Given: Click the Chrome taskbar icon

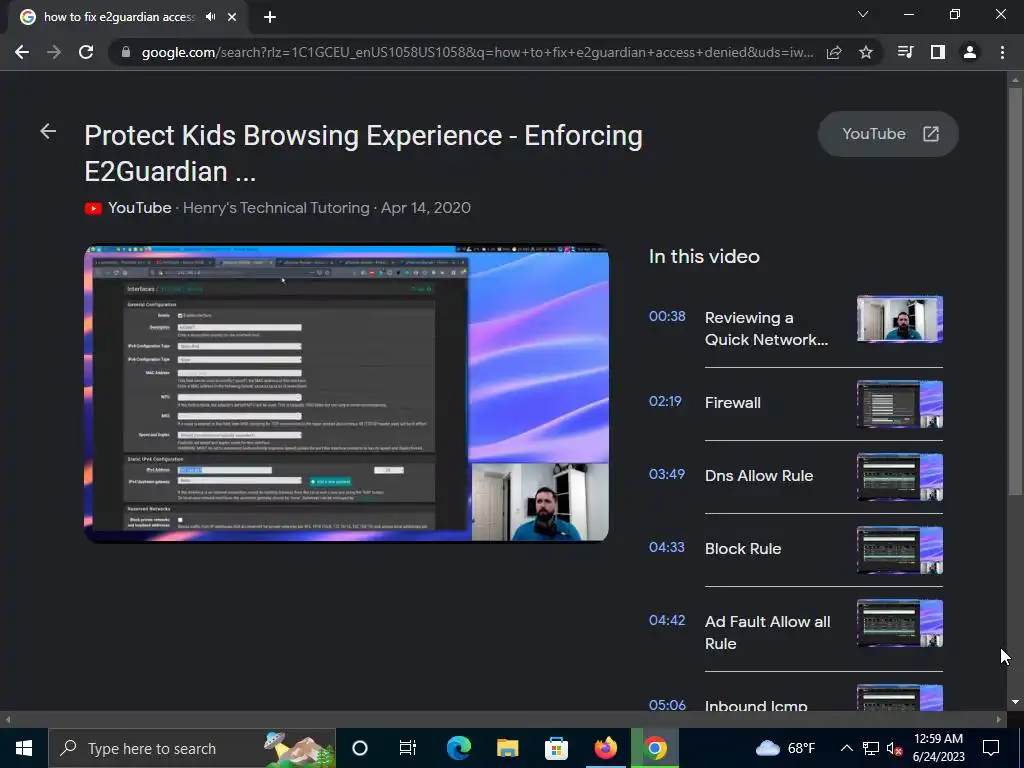Looking at the screenshot, I should point(655,748).
